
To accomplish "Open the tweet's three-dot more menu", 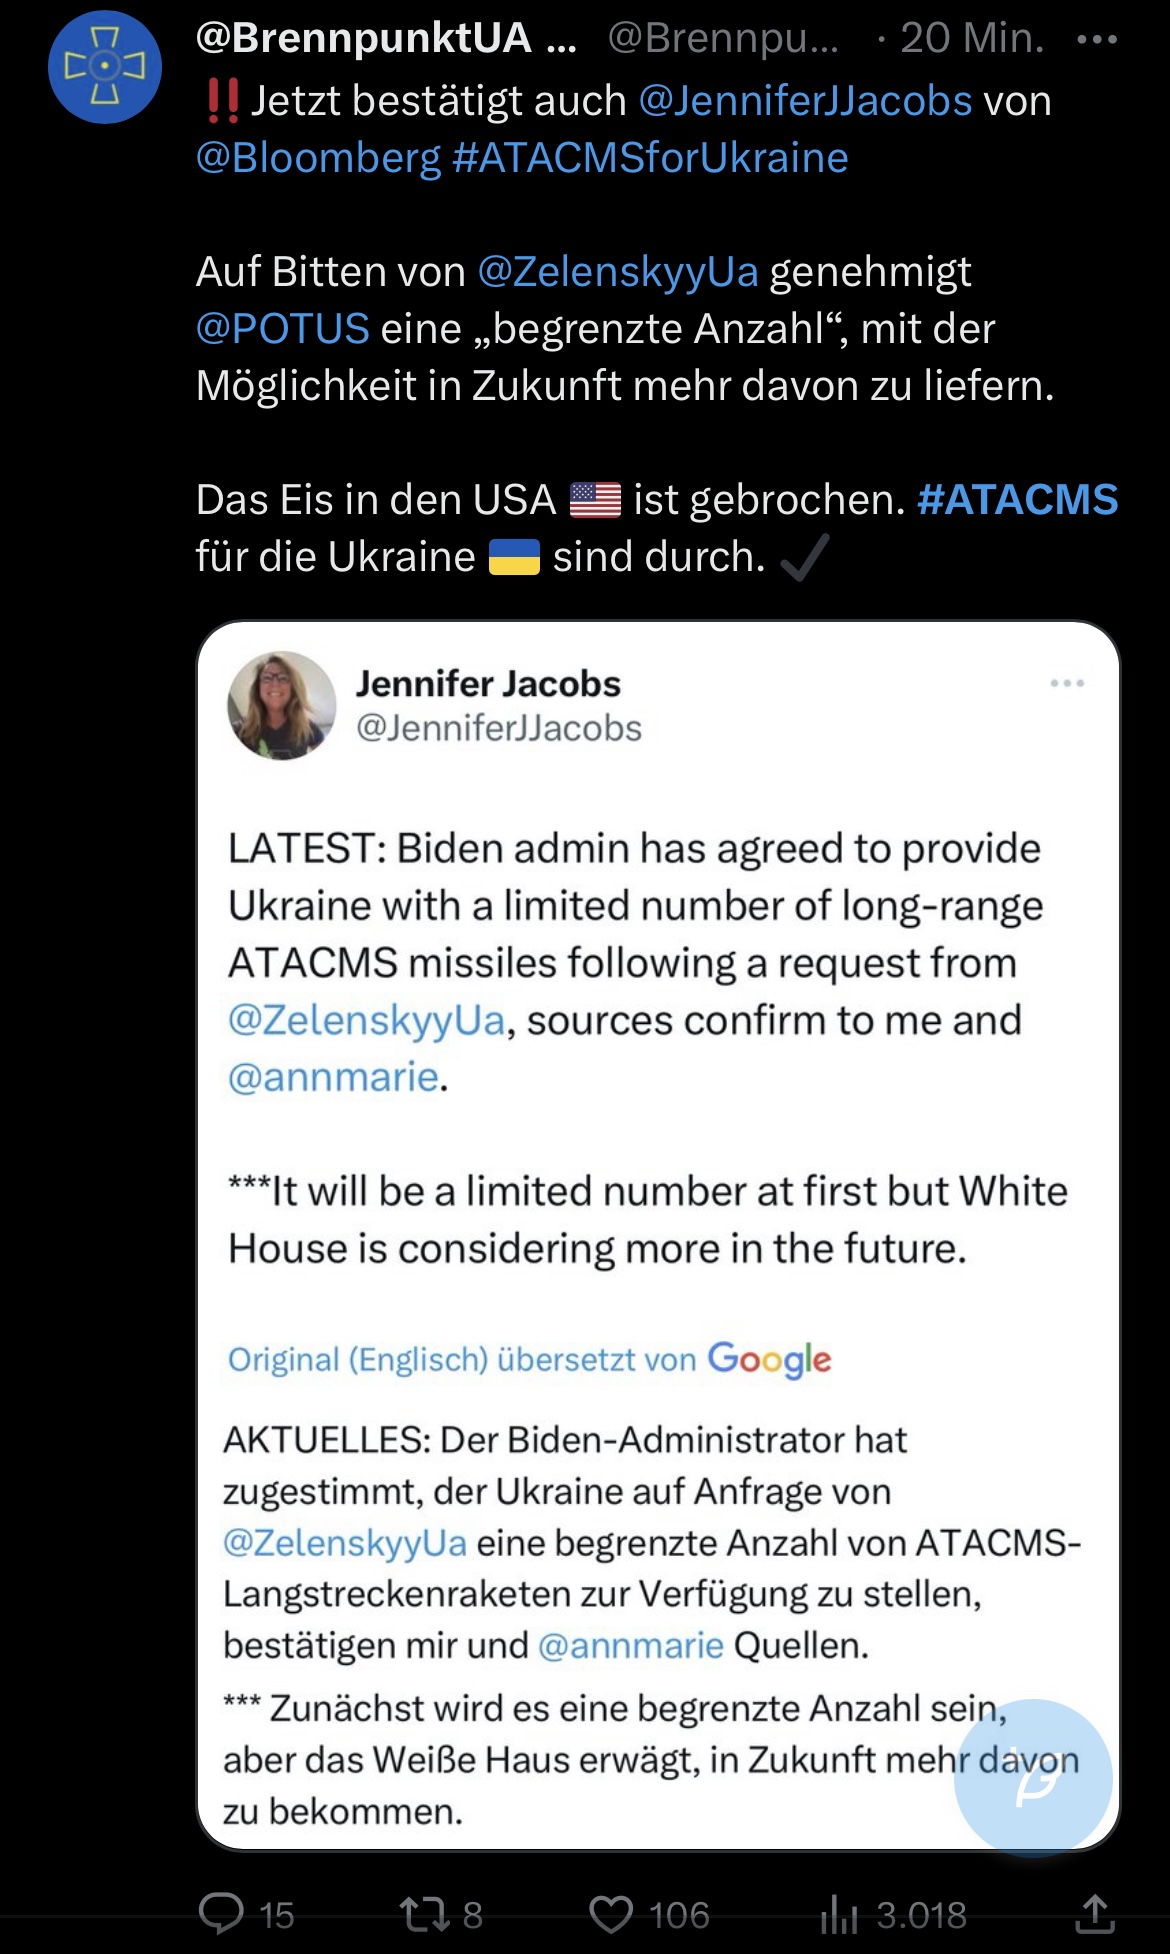I will pos(1097,40).
